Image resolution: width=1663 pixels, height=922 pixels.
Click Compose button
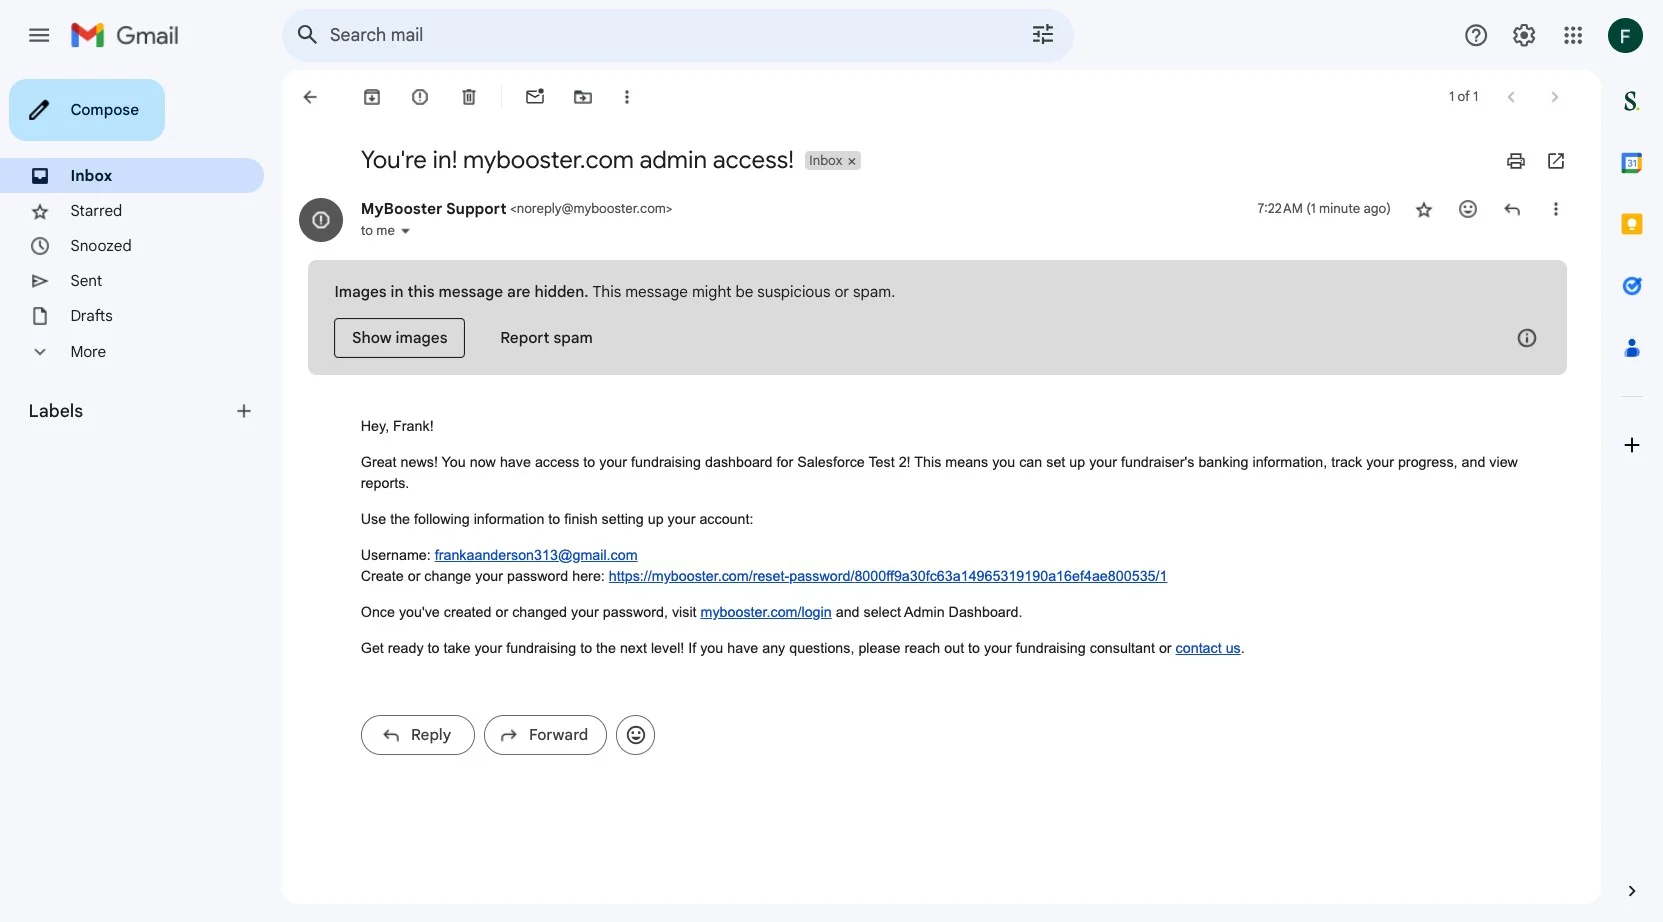[87, 110]
